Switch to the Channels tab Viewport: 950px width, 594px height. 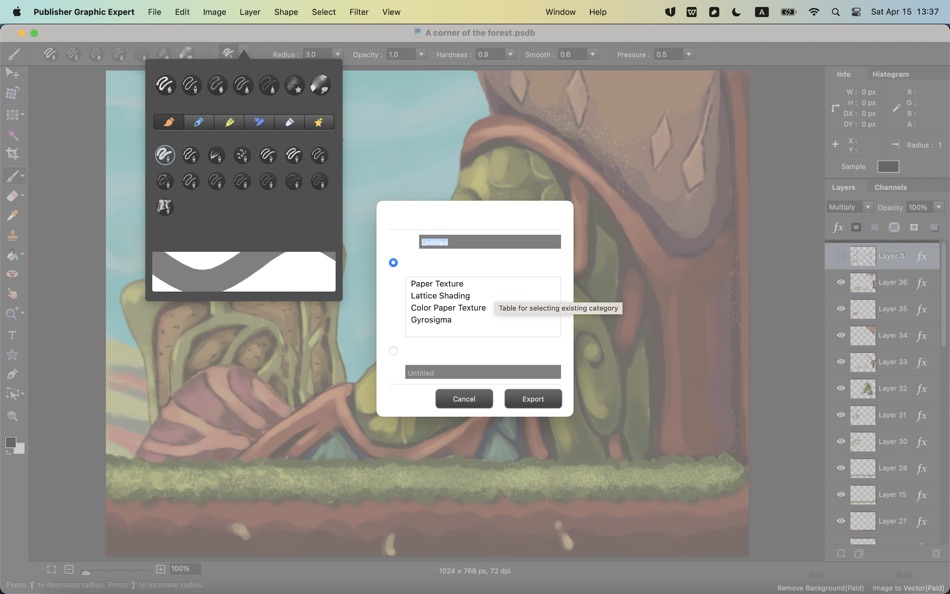point(890,187)
